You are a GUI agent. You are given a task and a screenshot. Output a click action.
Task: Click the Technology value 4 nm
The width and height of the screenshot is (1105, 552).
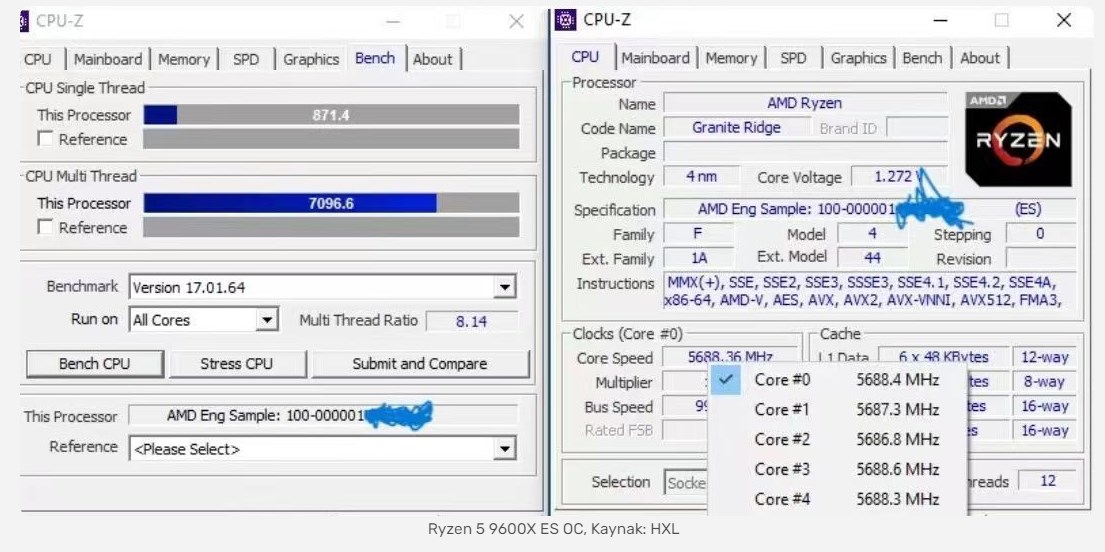[x=702, y=176]
